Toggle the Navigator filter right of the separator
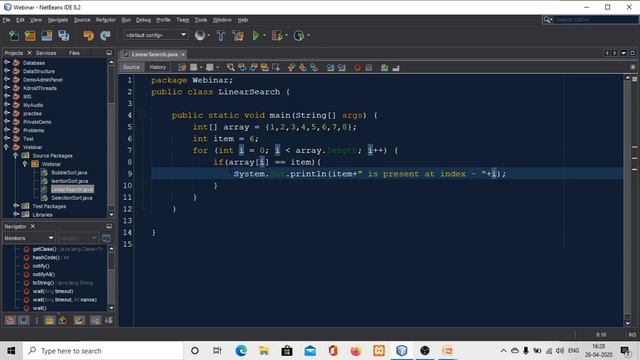Viewport: 640px width, 360px height. point(49,320)
